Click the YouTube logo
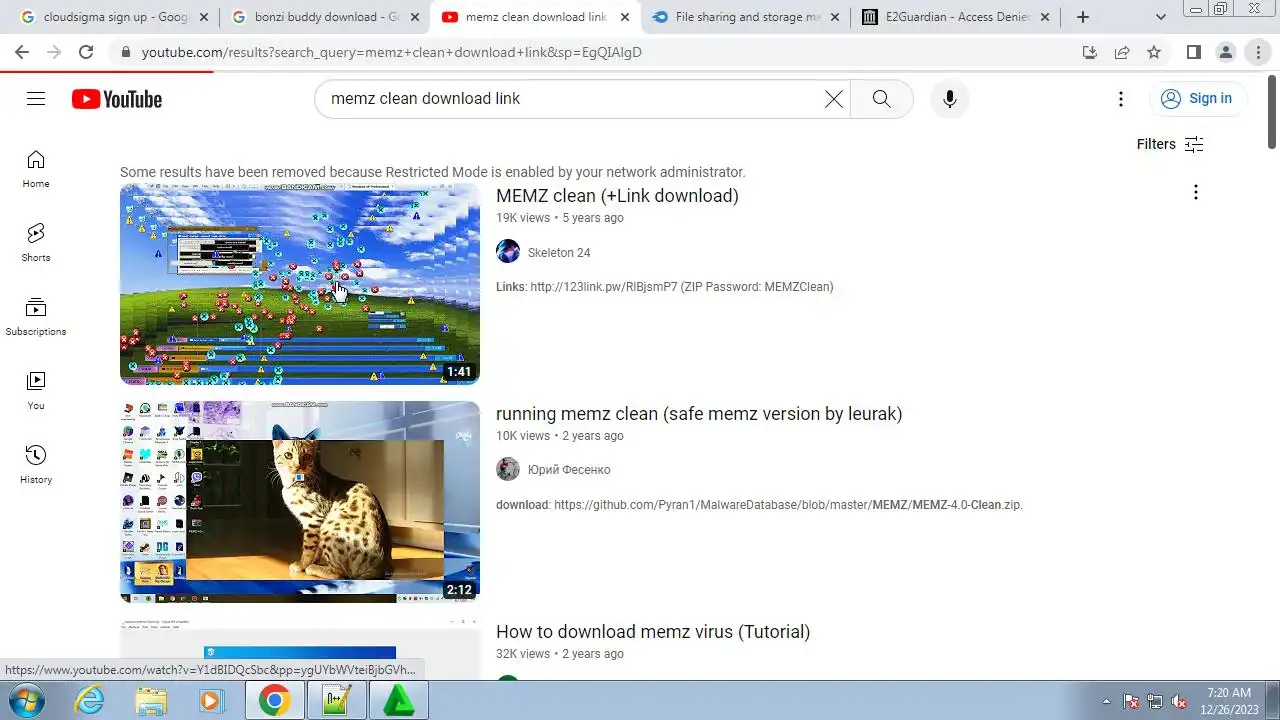Screen dimensions: 1280x720 click(x=116, y=99)
